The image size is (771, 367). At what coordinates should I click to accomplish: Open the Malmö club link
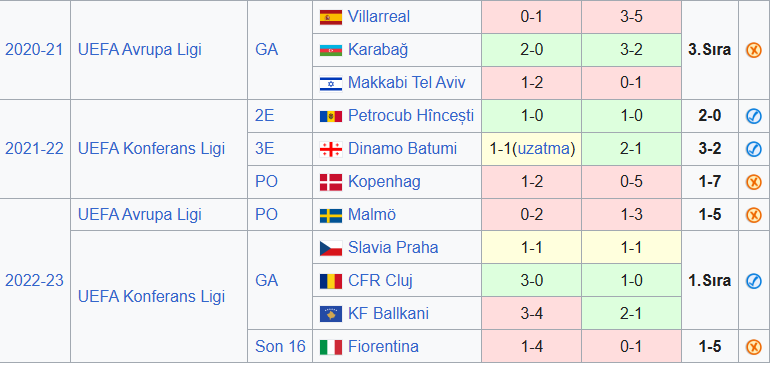[372, 215]
